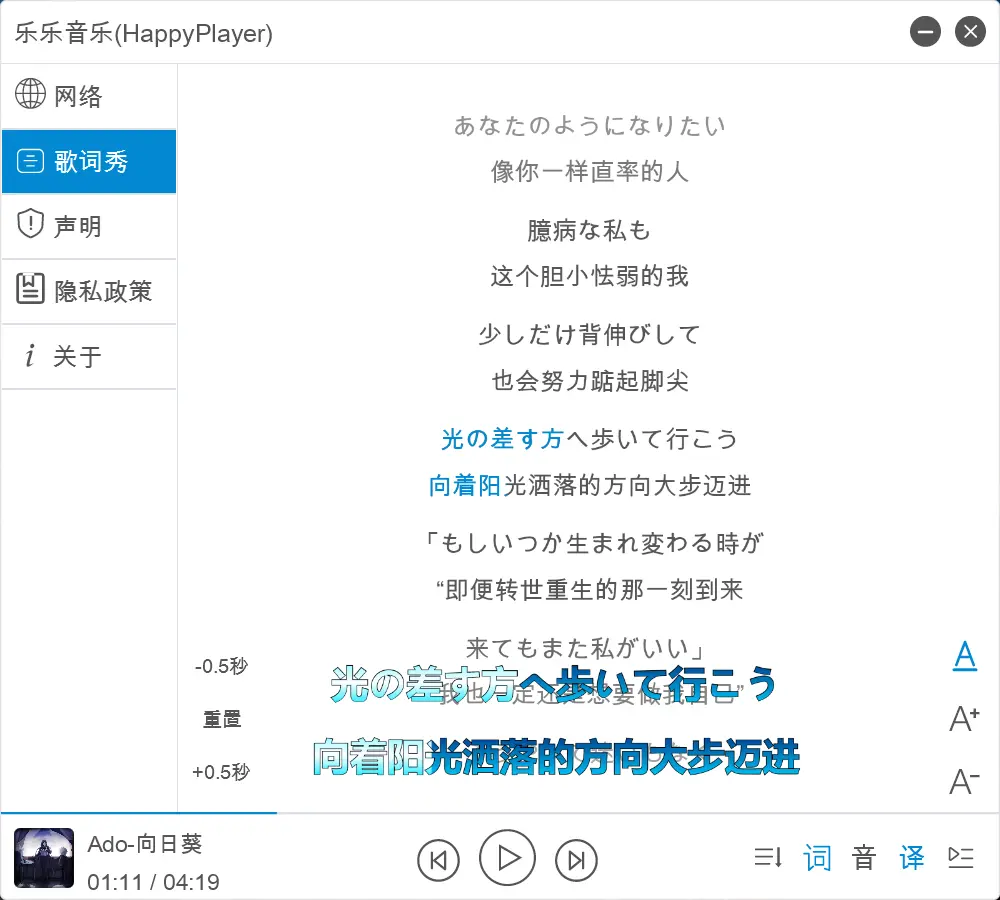
Task: Click the large desktop translation lyric 向着阳光洒落的方向大步迈进
Action: point(556,756)
